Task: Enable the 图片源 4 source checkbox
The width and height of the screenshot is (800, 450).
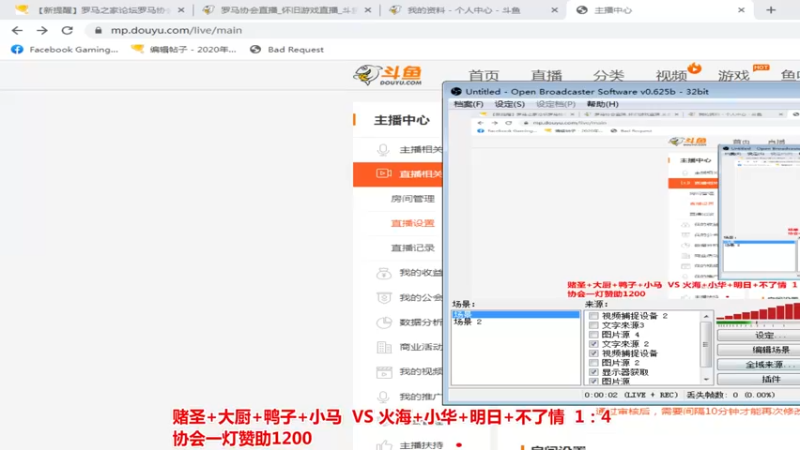Action: coord(593,335)
